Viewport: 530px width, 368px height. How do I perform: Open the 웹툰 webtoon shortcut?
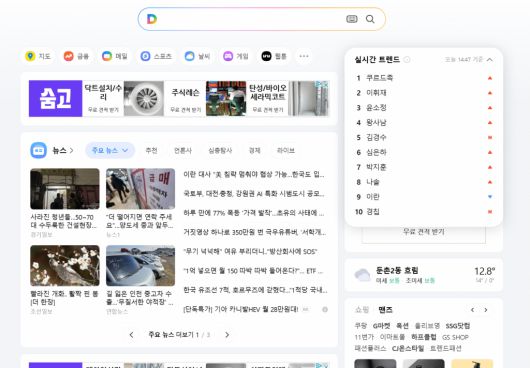[x=274, y=56]
